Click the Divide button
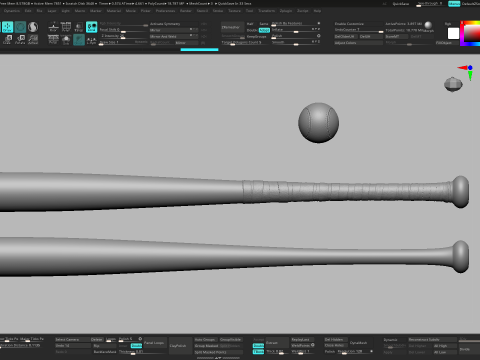Viewport: 480px width, 360px height. coord(469,349)
